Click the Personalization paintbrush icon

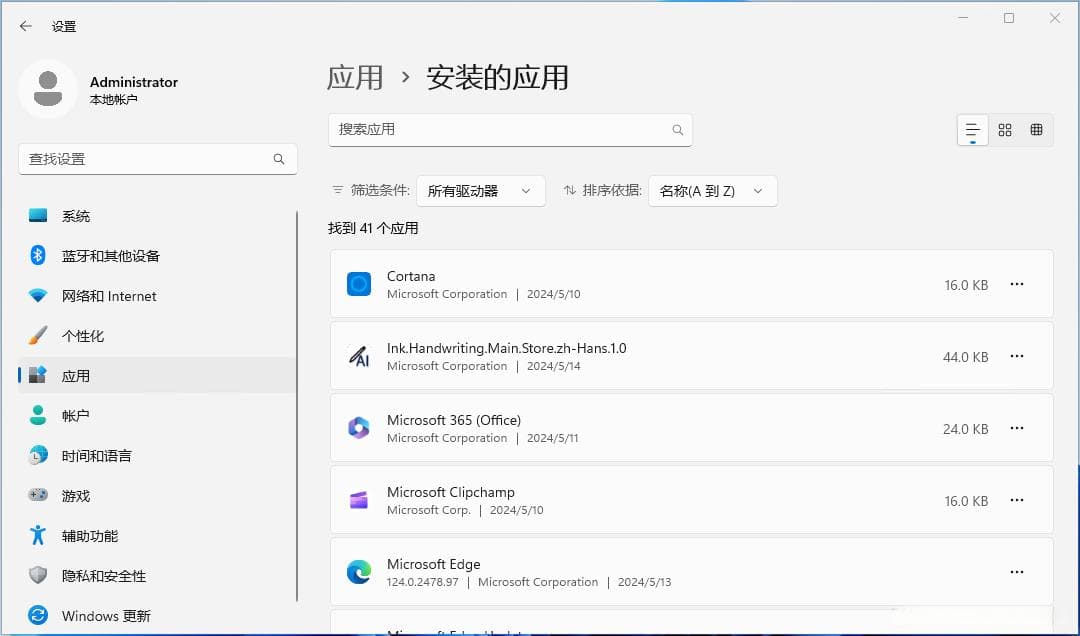click(38, 336)
